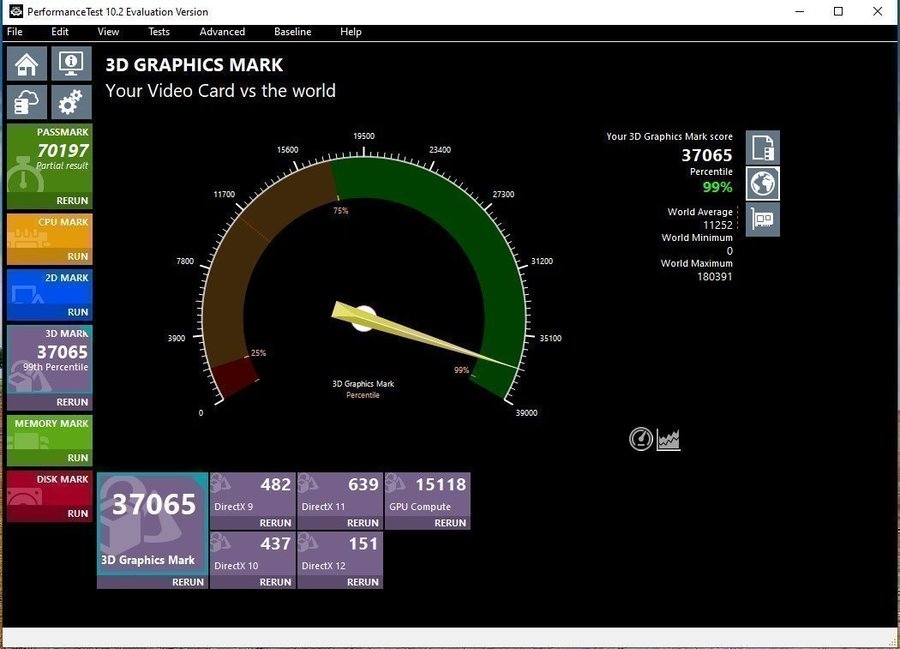Click the Home icon in the sidebar
Screen dimensions: 900x649
pos(27,64)
